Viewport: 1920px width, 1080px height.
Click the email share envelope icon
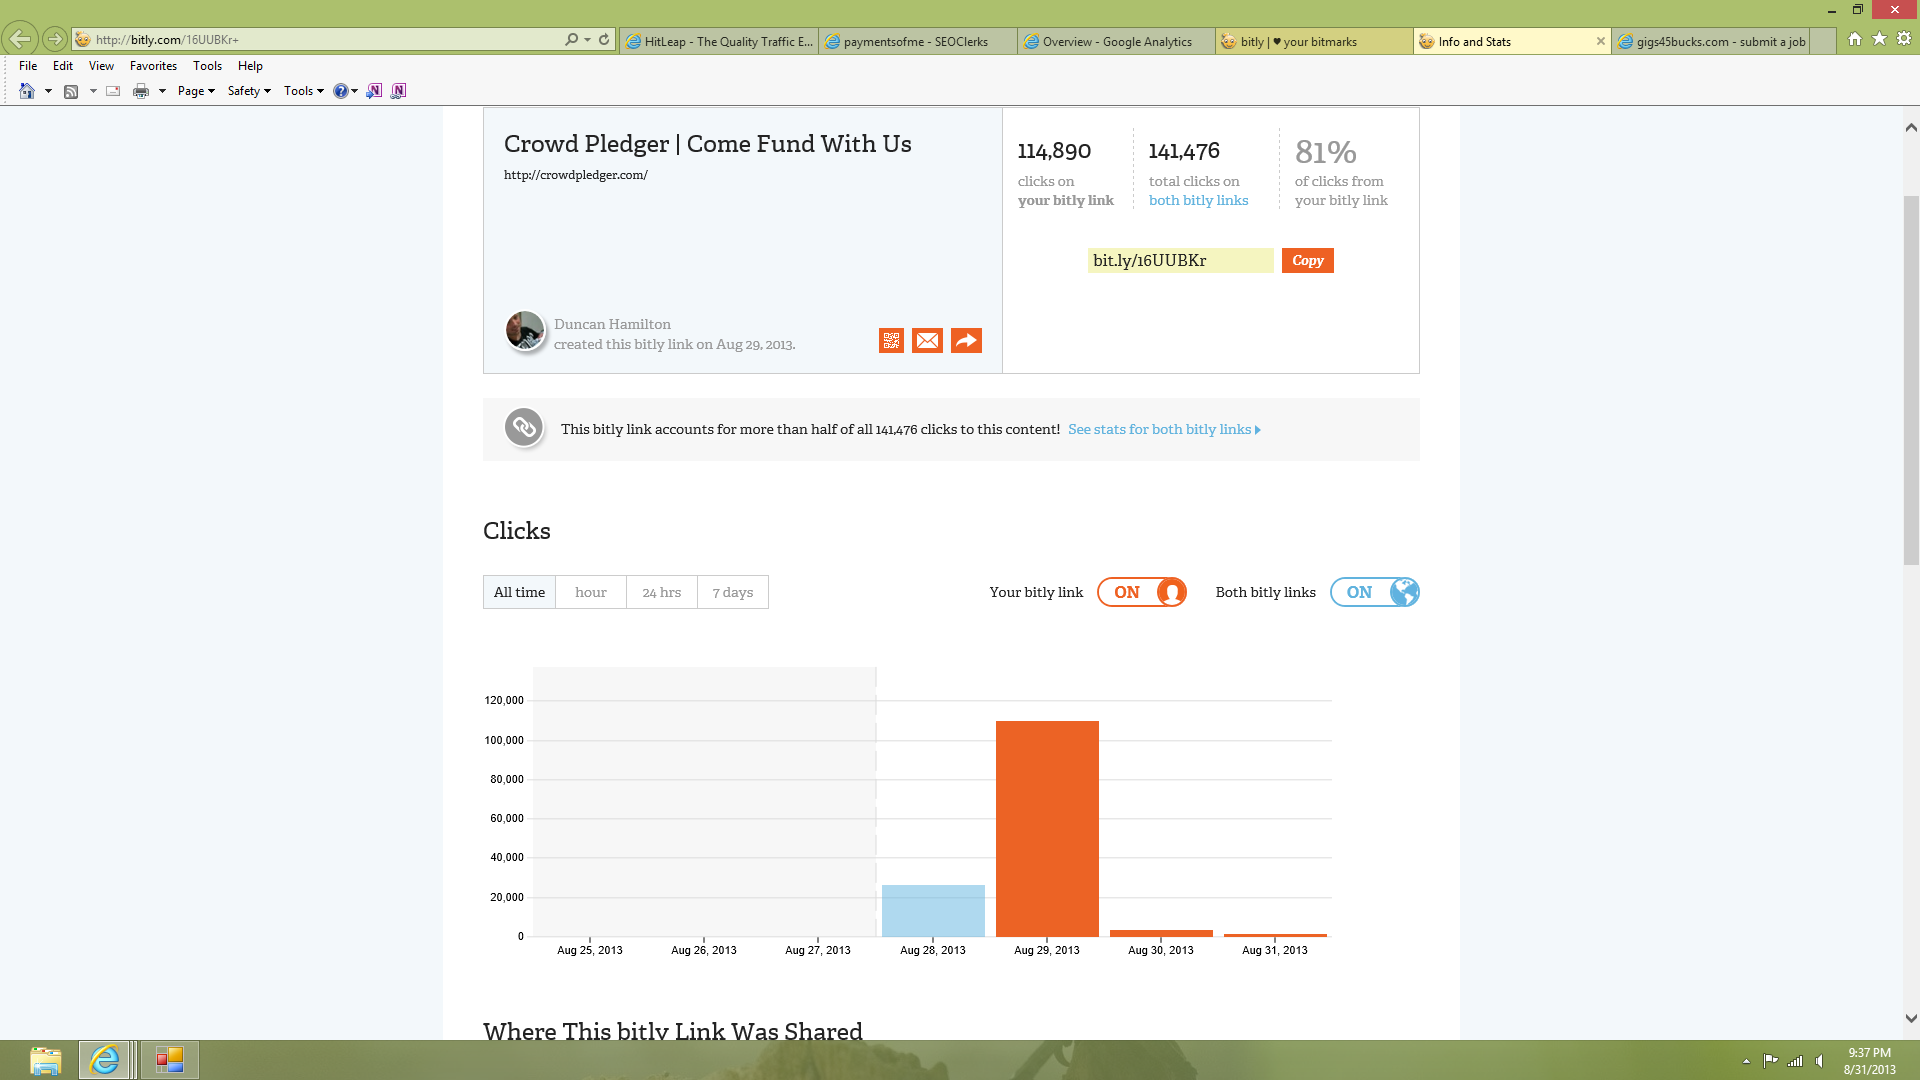[927, 341]
